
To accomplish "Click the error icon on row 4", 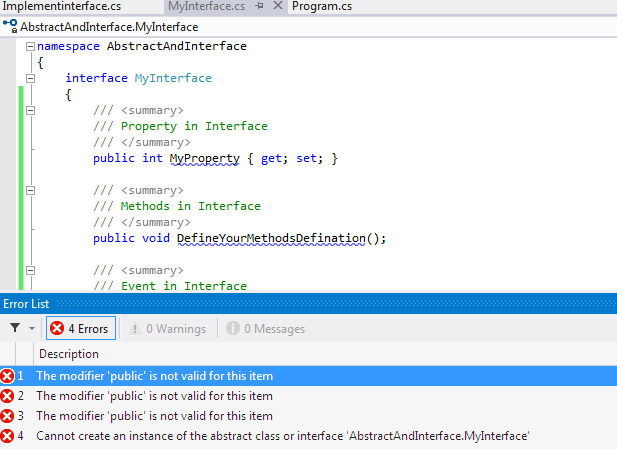I will tap(7, 436).
